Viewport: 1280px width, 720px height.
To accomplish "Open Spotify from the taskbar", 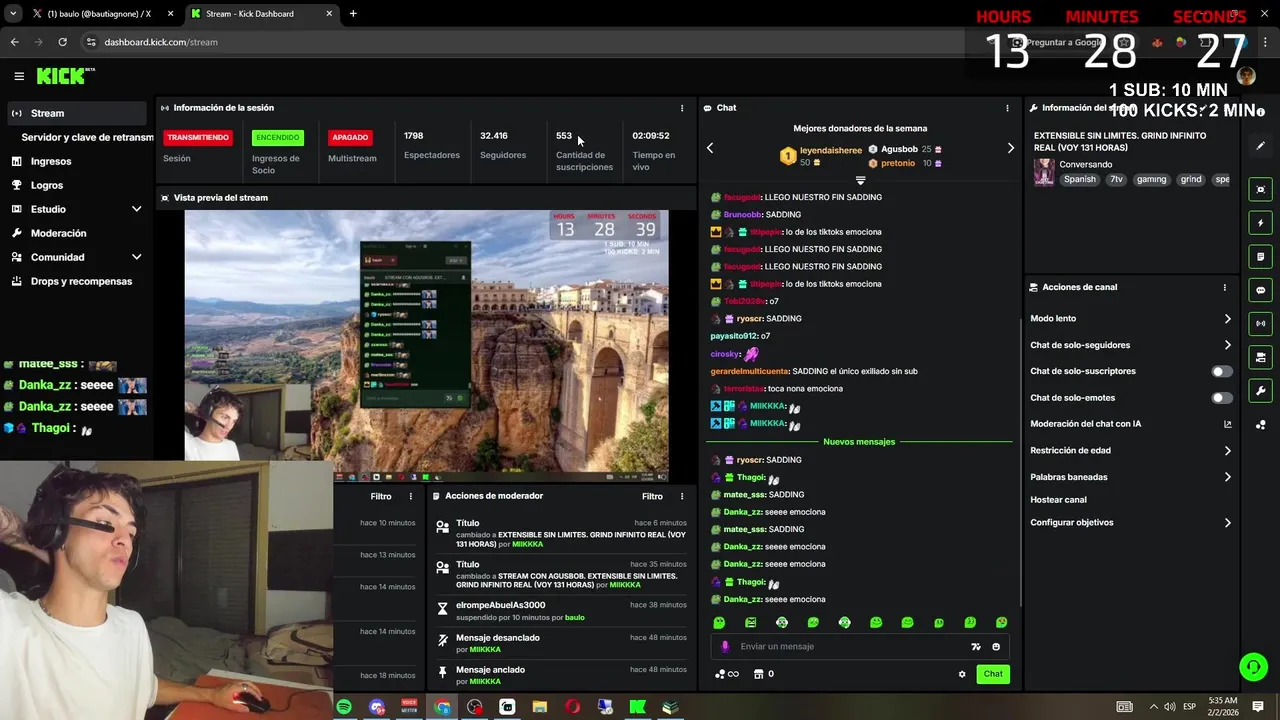I will point(344,707).
